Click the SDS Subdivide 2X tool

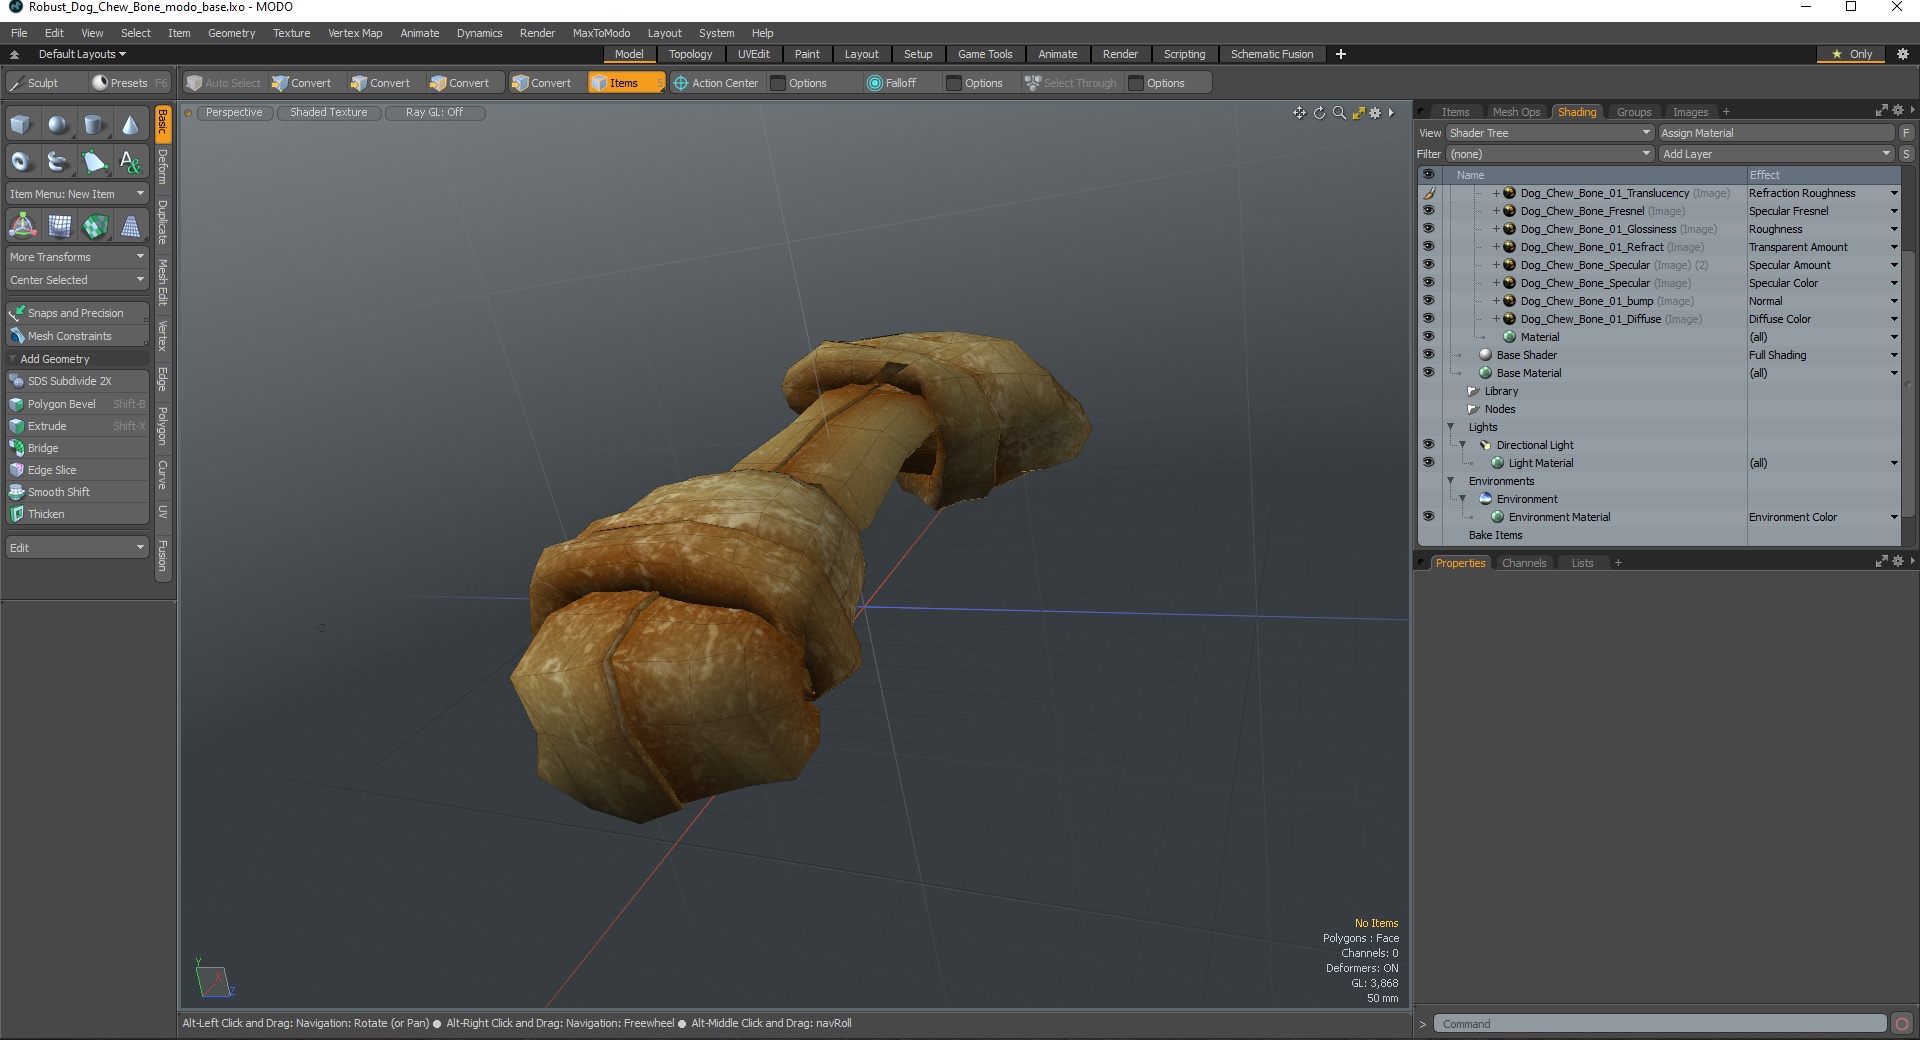pos(77,381)
